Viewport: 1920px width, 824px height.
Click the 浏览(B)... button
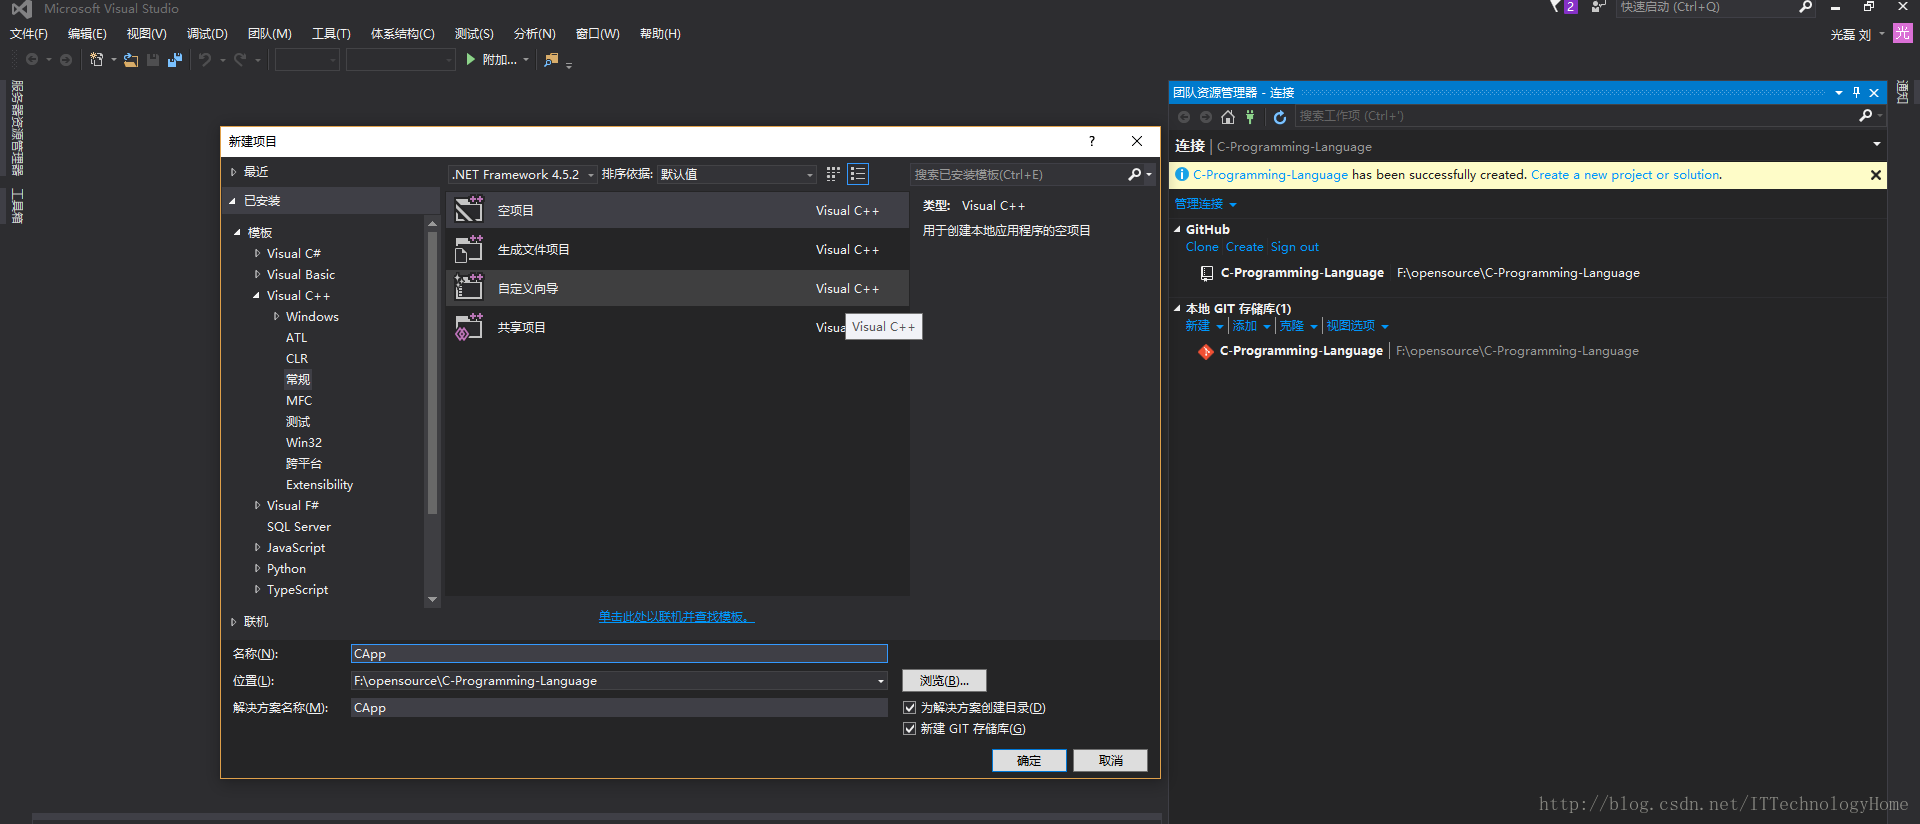[x=944, y=681]
